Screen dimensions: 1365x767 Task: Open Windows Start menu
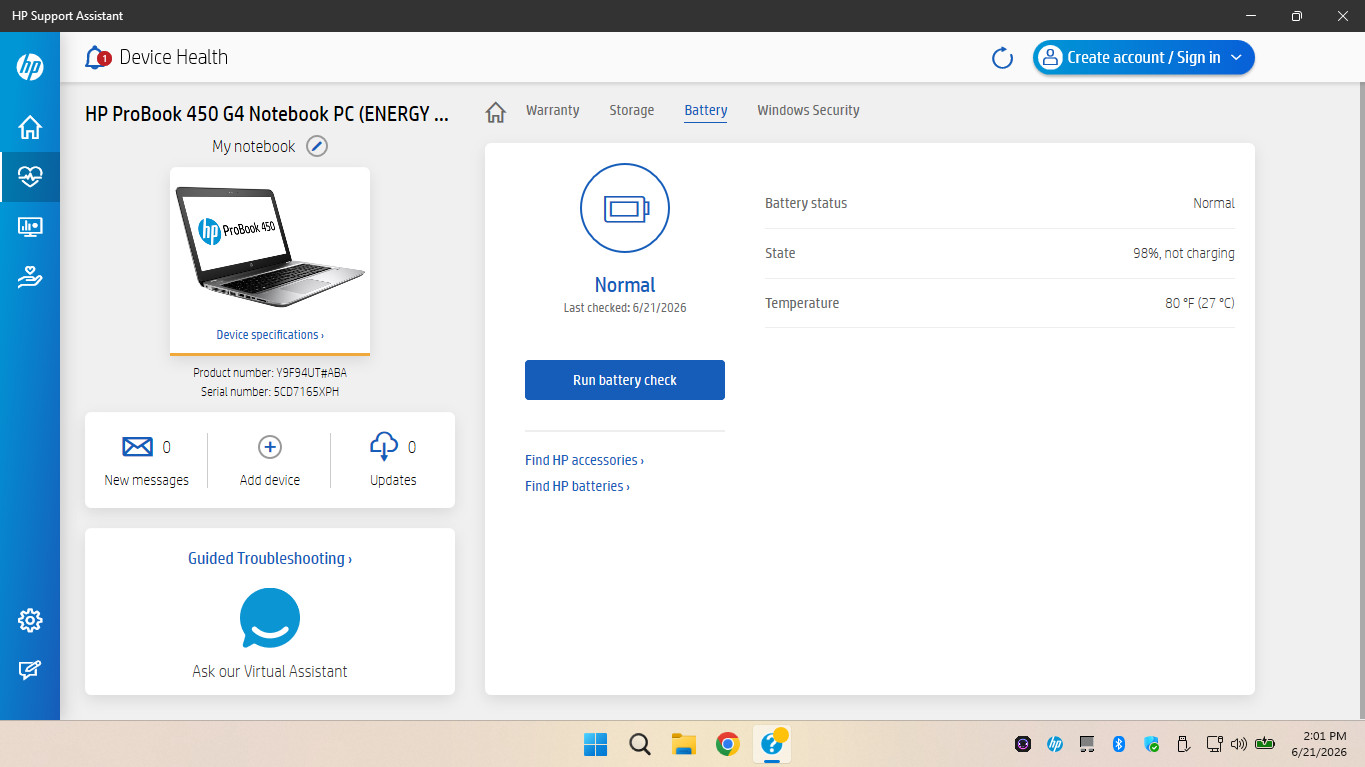pyautogui.click(x=595, y=744)
